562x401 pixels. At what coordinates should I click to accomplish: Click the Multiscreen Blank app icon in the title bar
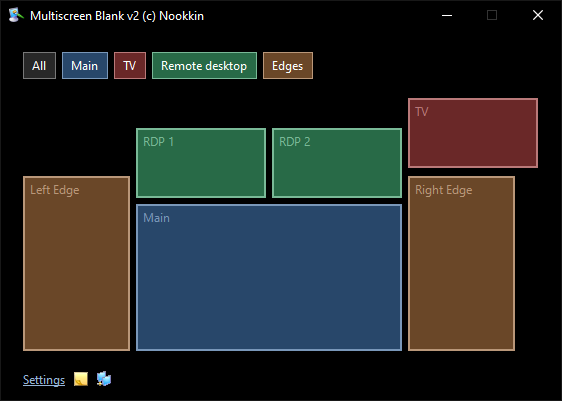point(16,15)
